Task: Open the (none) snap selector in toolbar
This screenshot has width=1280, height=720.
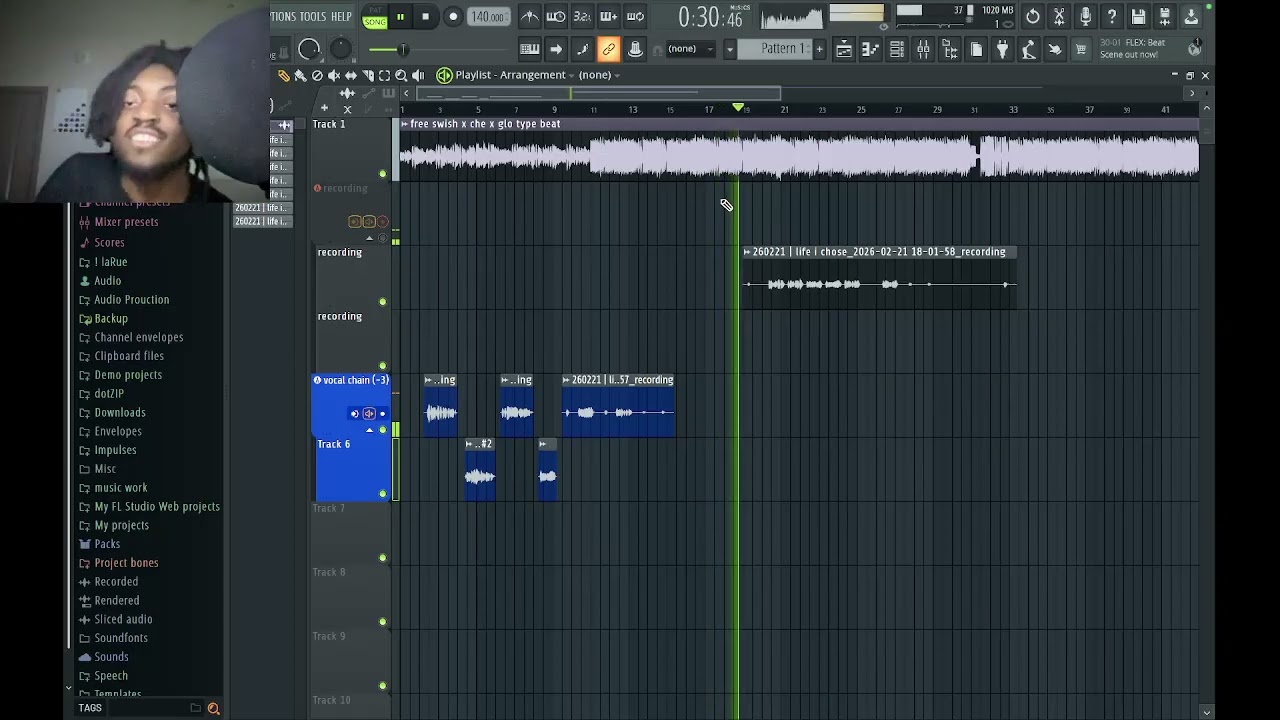Action: (x=691, y=49)
